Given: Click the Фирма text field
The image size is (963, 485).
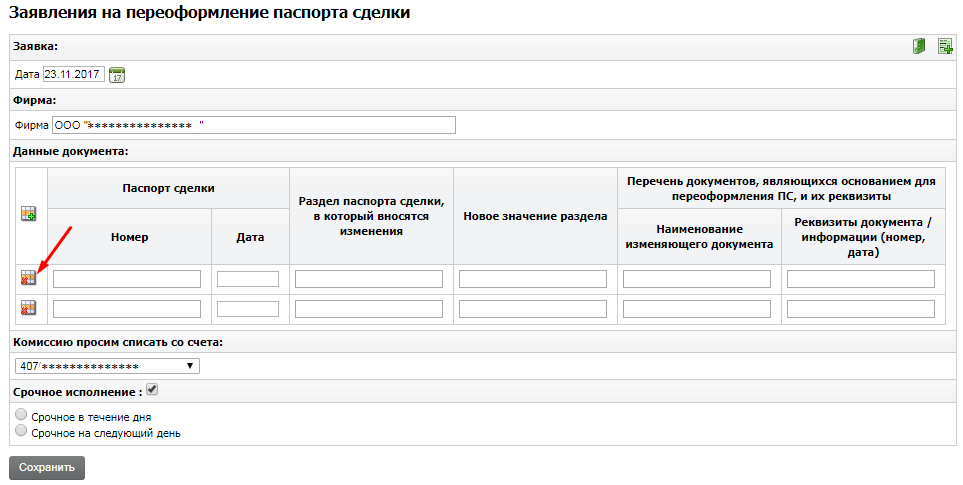Looking at the screenshot, I should tap(253, 125).
